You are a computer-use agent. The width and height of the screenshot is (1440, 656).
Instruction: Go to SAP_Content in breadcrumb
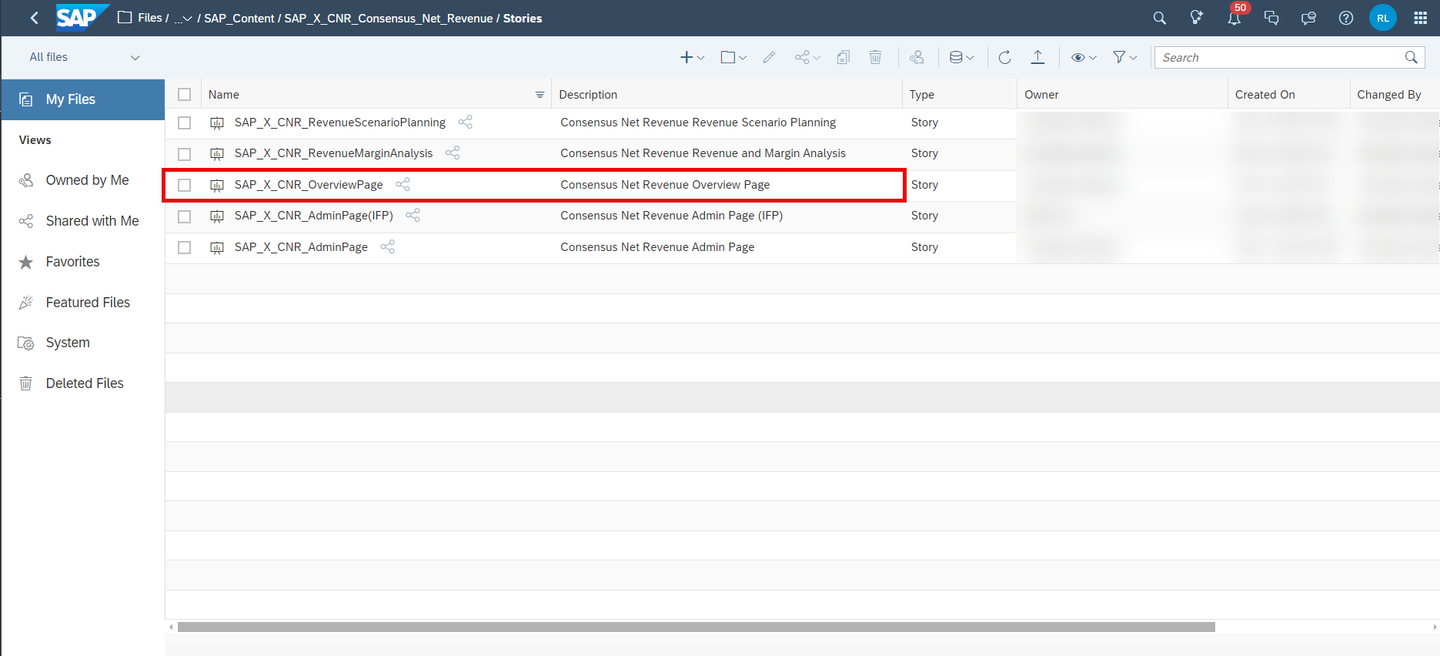(240, 18)
